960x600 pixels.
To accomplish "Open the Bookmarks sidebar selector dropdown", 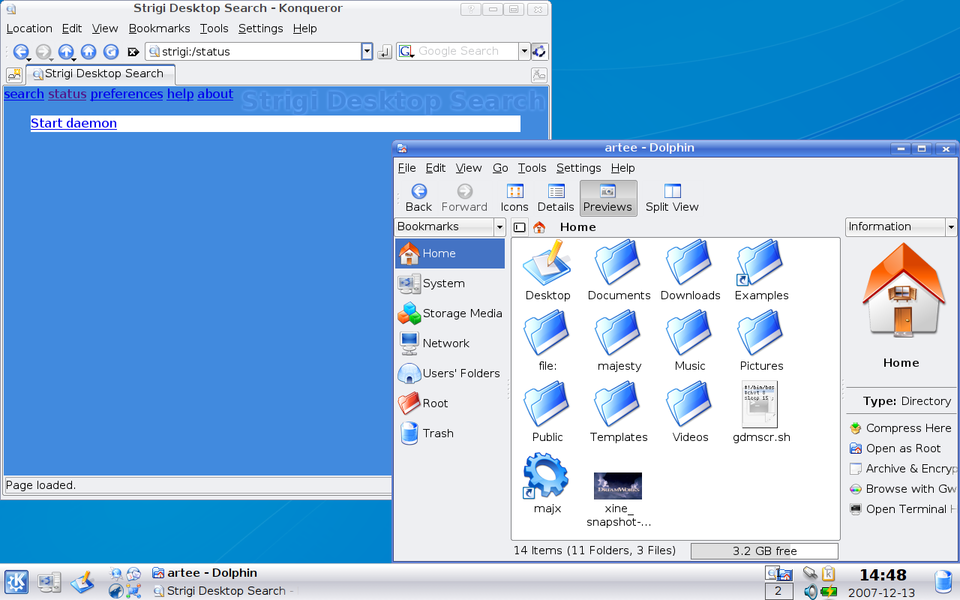I will click(x=499, y=227).
